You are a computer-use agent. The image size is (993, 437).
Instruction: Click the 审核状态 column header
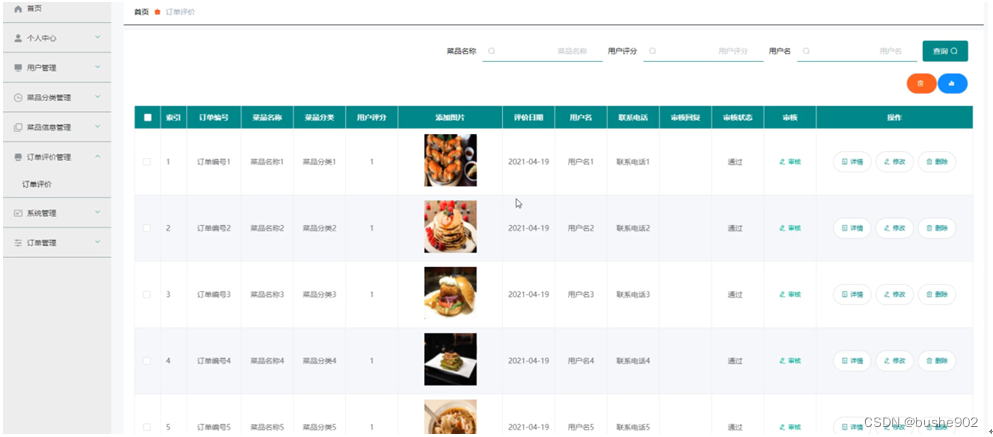(738, 117)
